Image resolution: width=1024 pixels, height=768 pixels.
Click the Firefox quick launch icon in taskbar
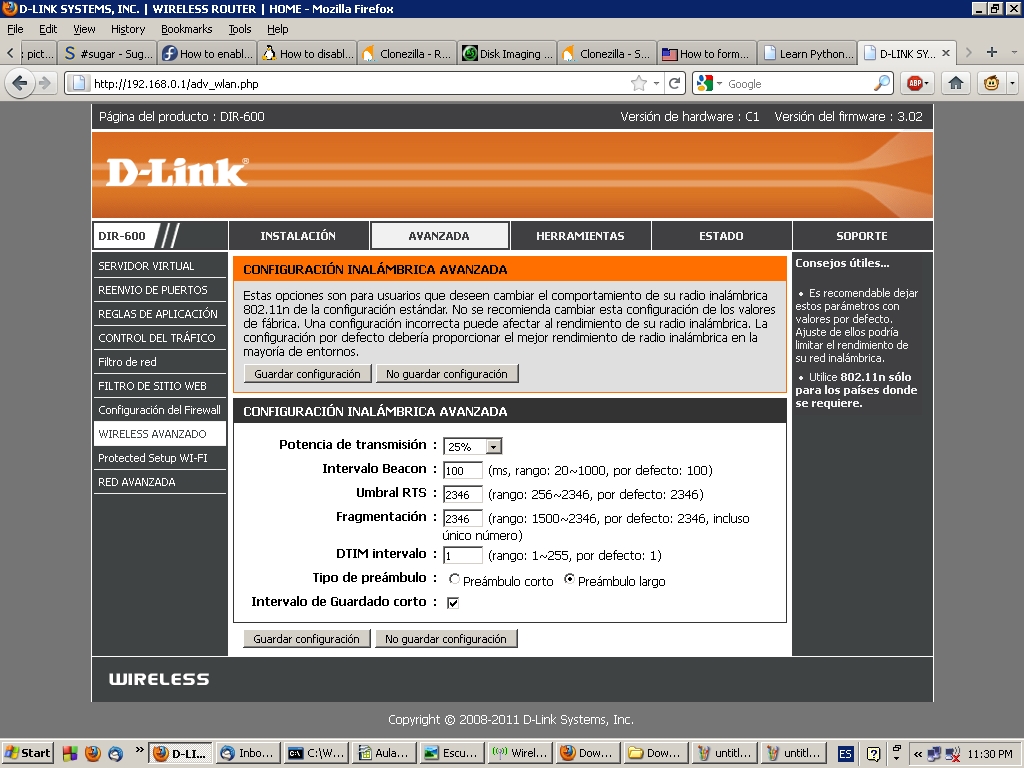(x=92, y=753)
